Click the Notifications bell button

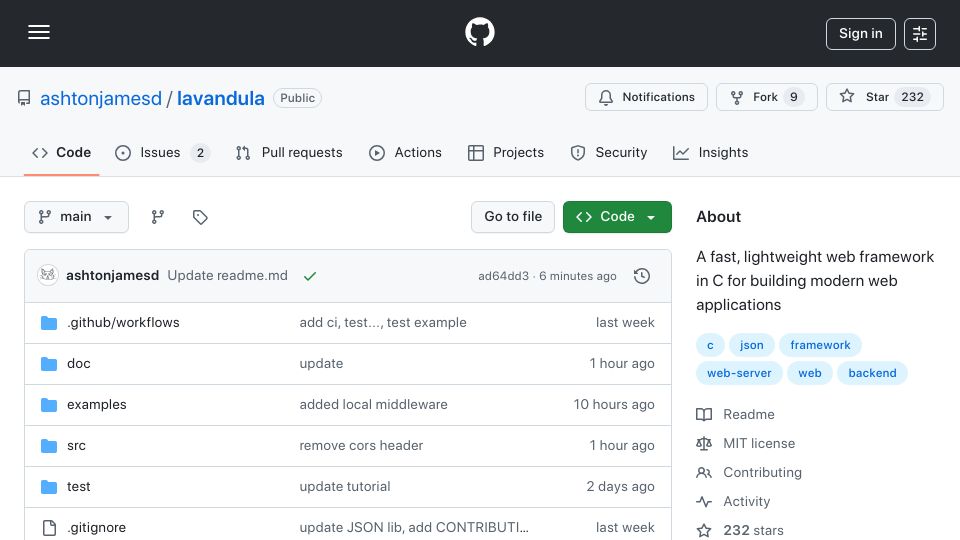(x=646, y=97)
